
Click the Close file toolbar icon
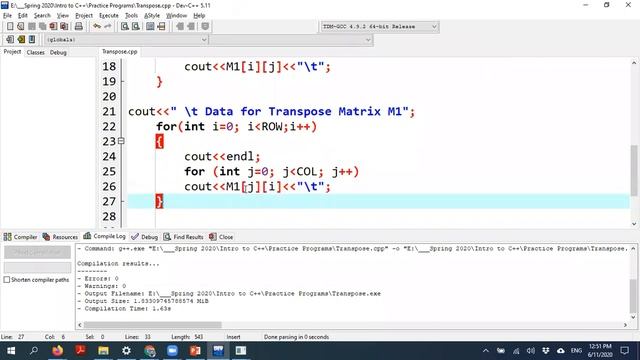click(53, 27)
